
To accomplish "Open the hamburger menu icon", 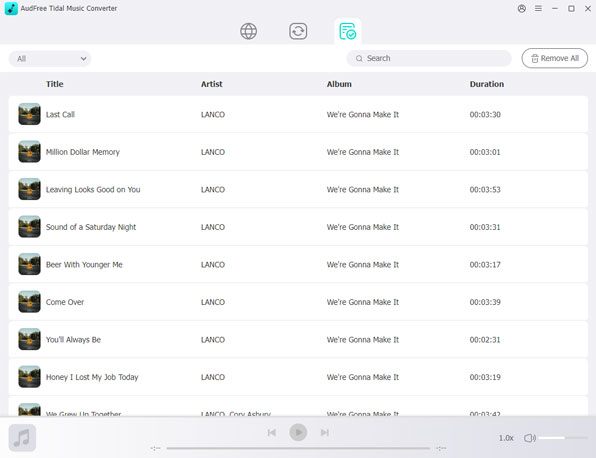I will pyautogui.click(x=538, y=8).
